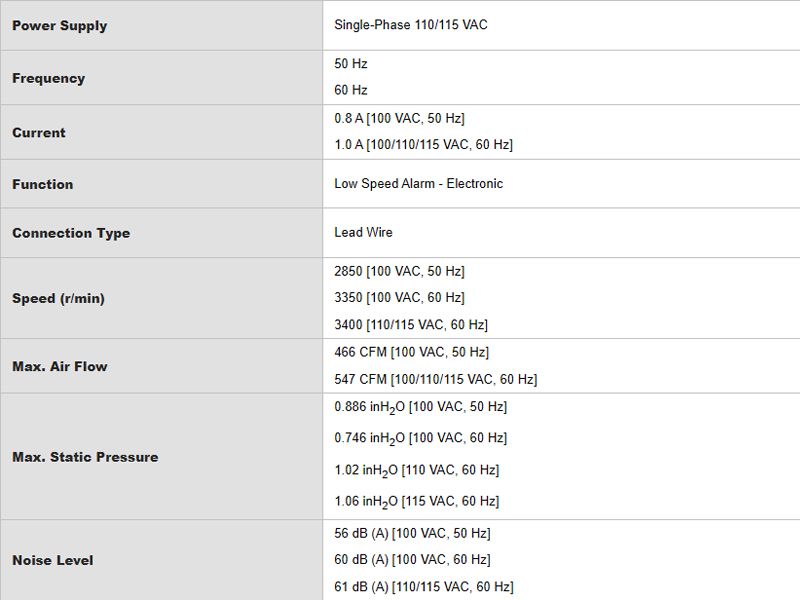Select the Single-Phase 110/115 VAC value
Image resolution: width=800 pixels, height=600 pixels.
coord(411,24)
